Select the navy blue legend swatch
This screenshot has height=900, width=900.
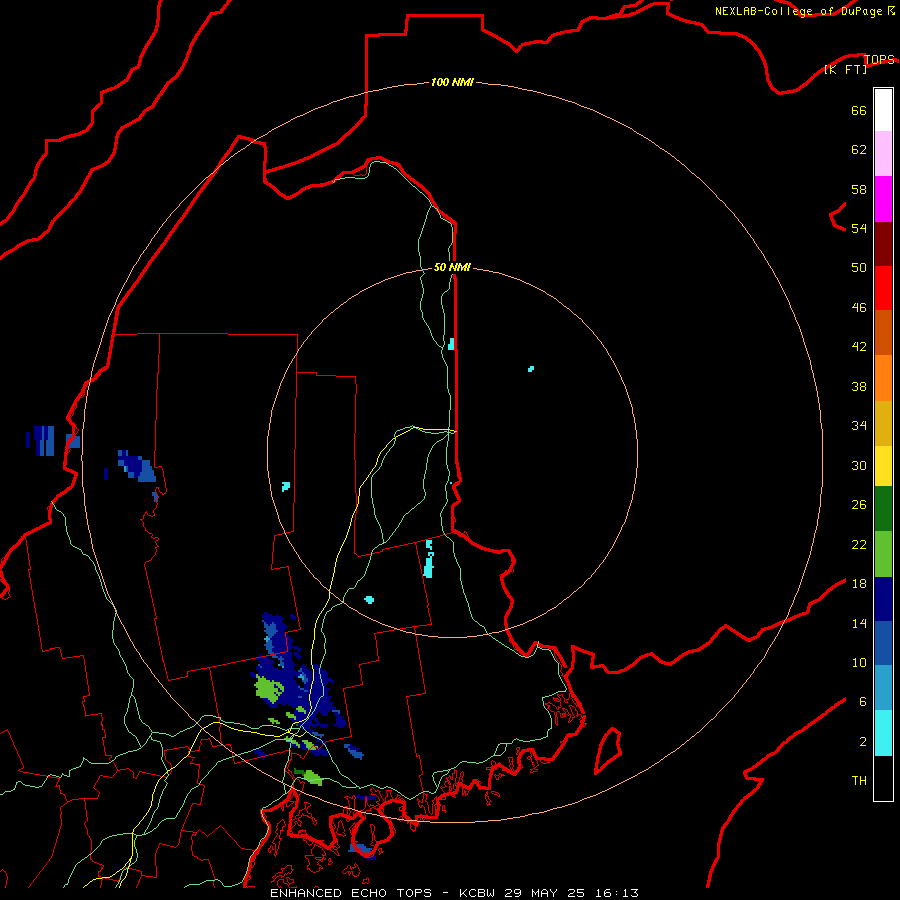pyautogui.click(x=883, y=599)
